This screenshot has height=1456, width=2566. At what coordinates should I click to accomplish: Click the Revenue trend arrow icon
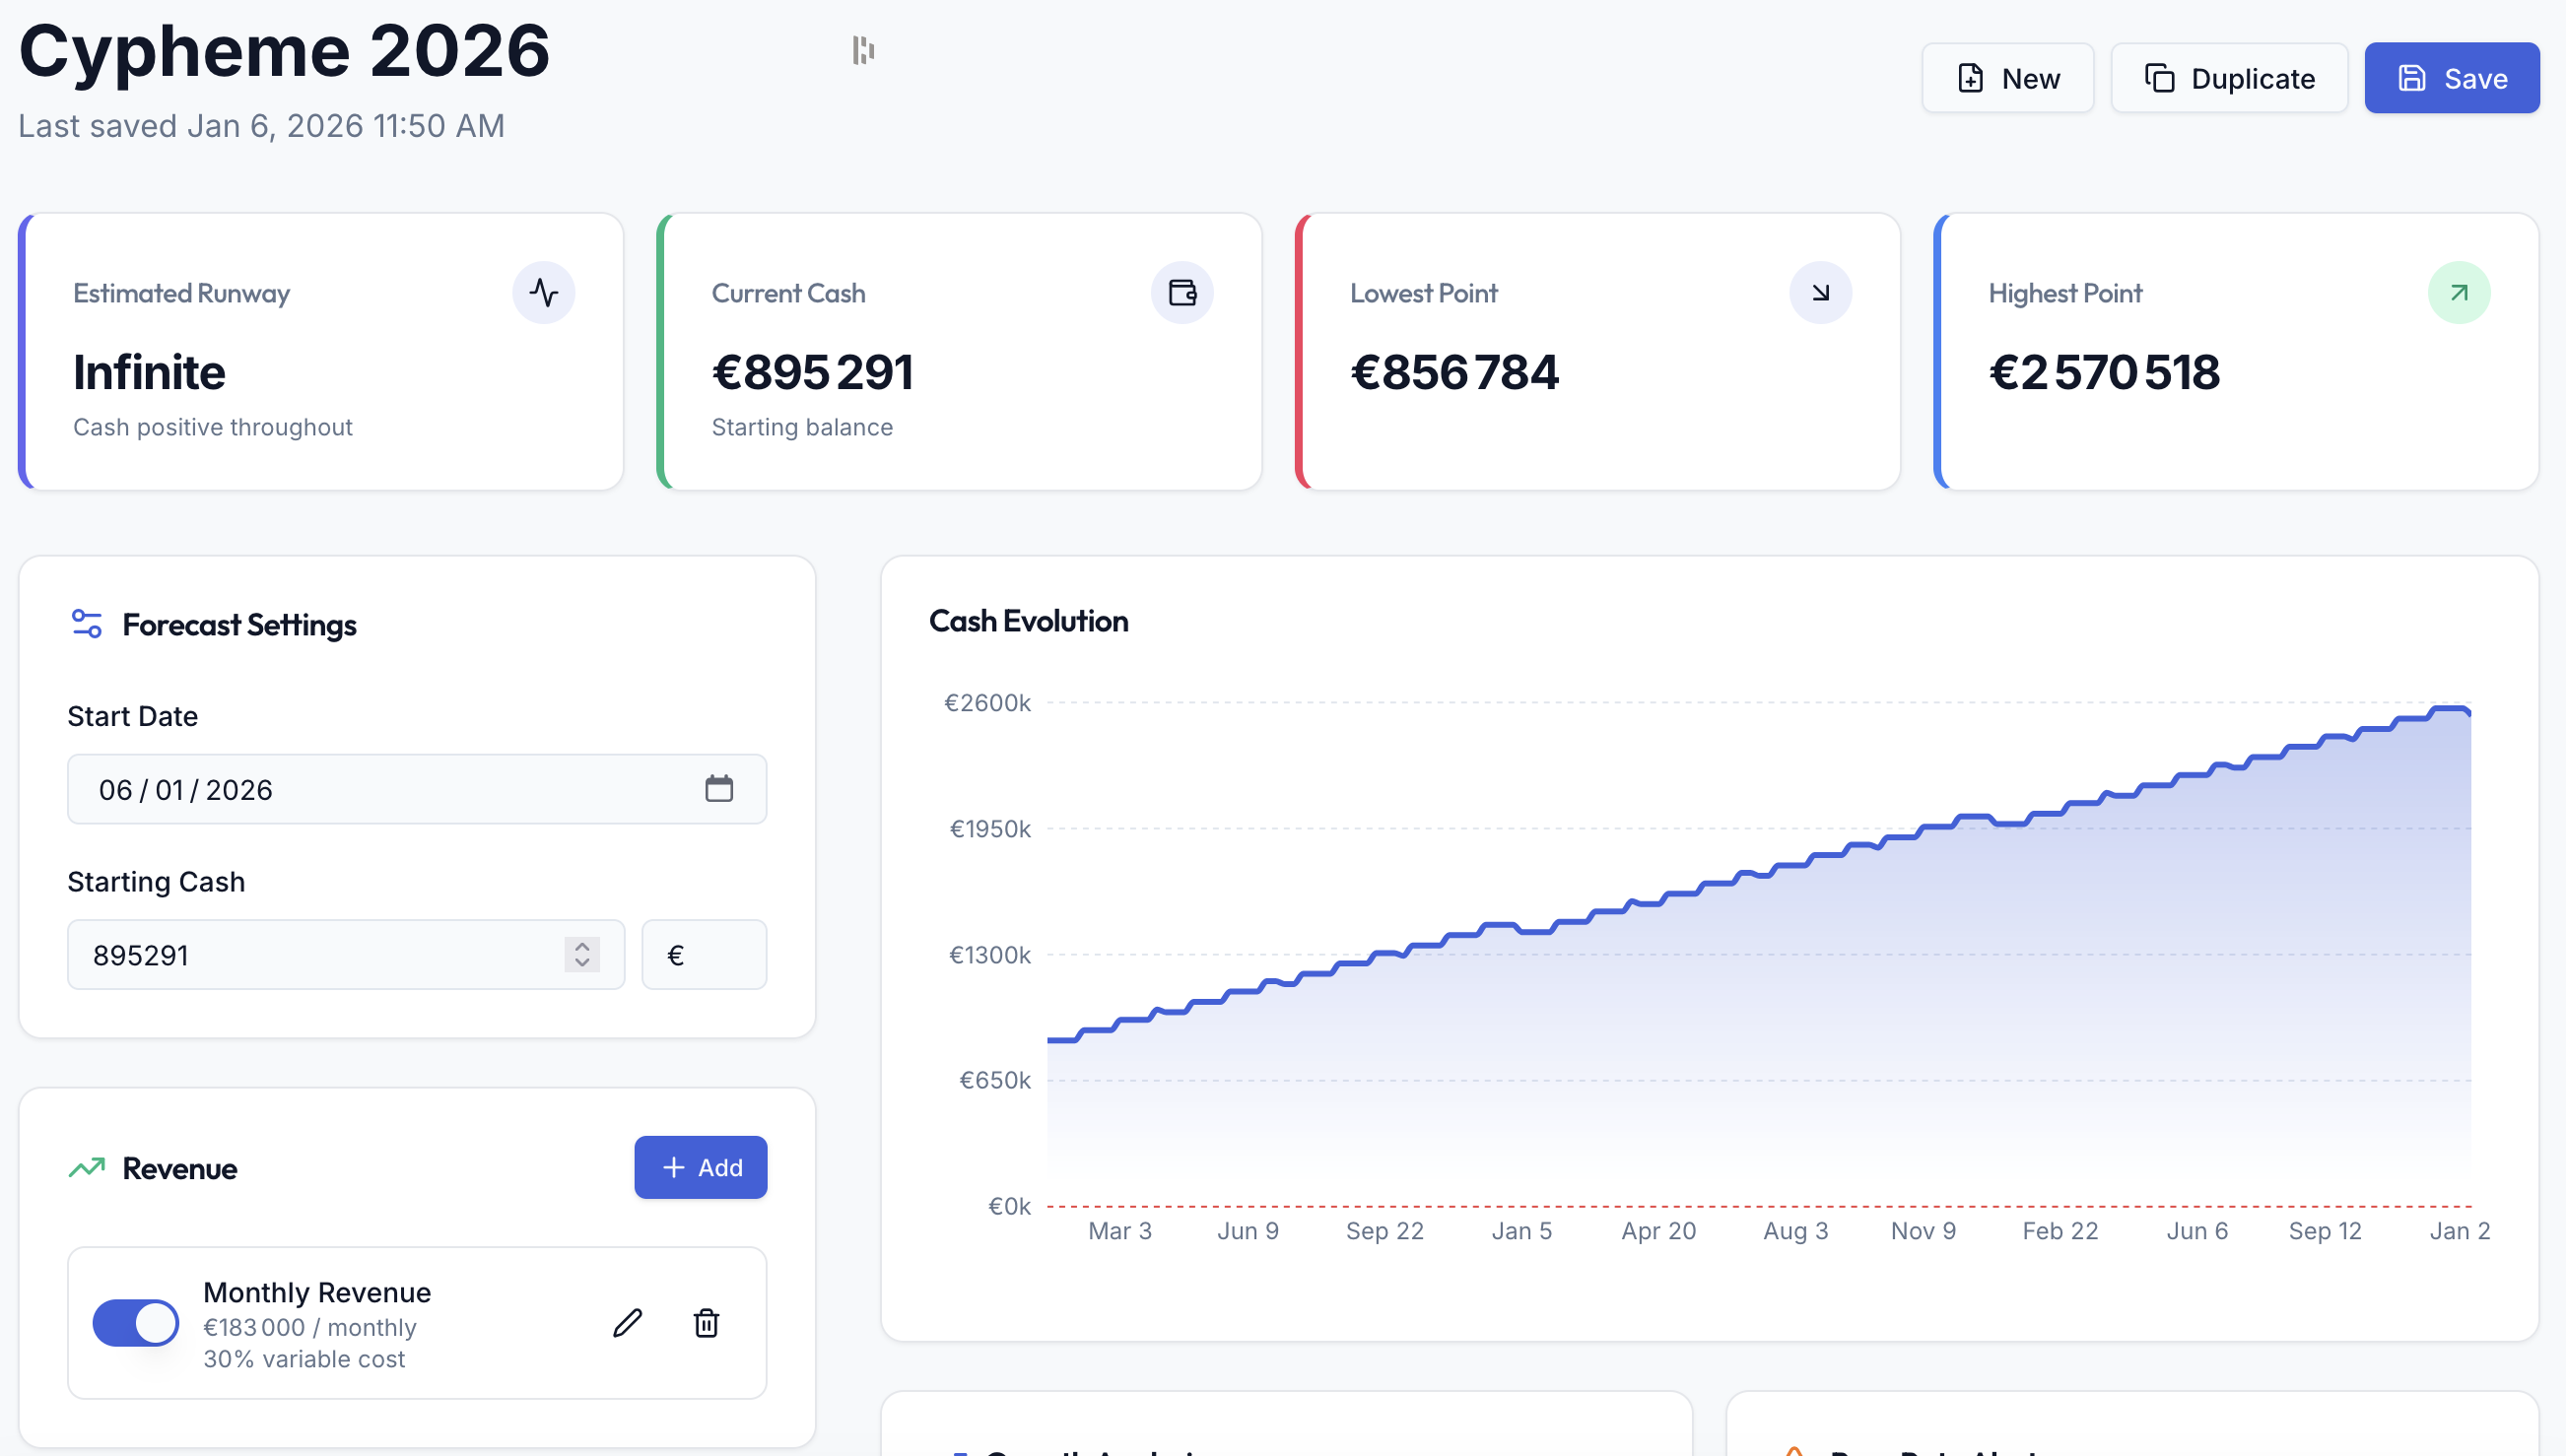pos(86,1167)
